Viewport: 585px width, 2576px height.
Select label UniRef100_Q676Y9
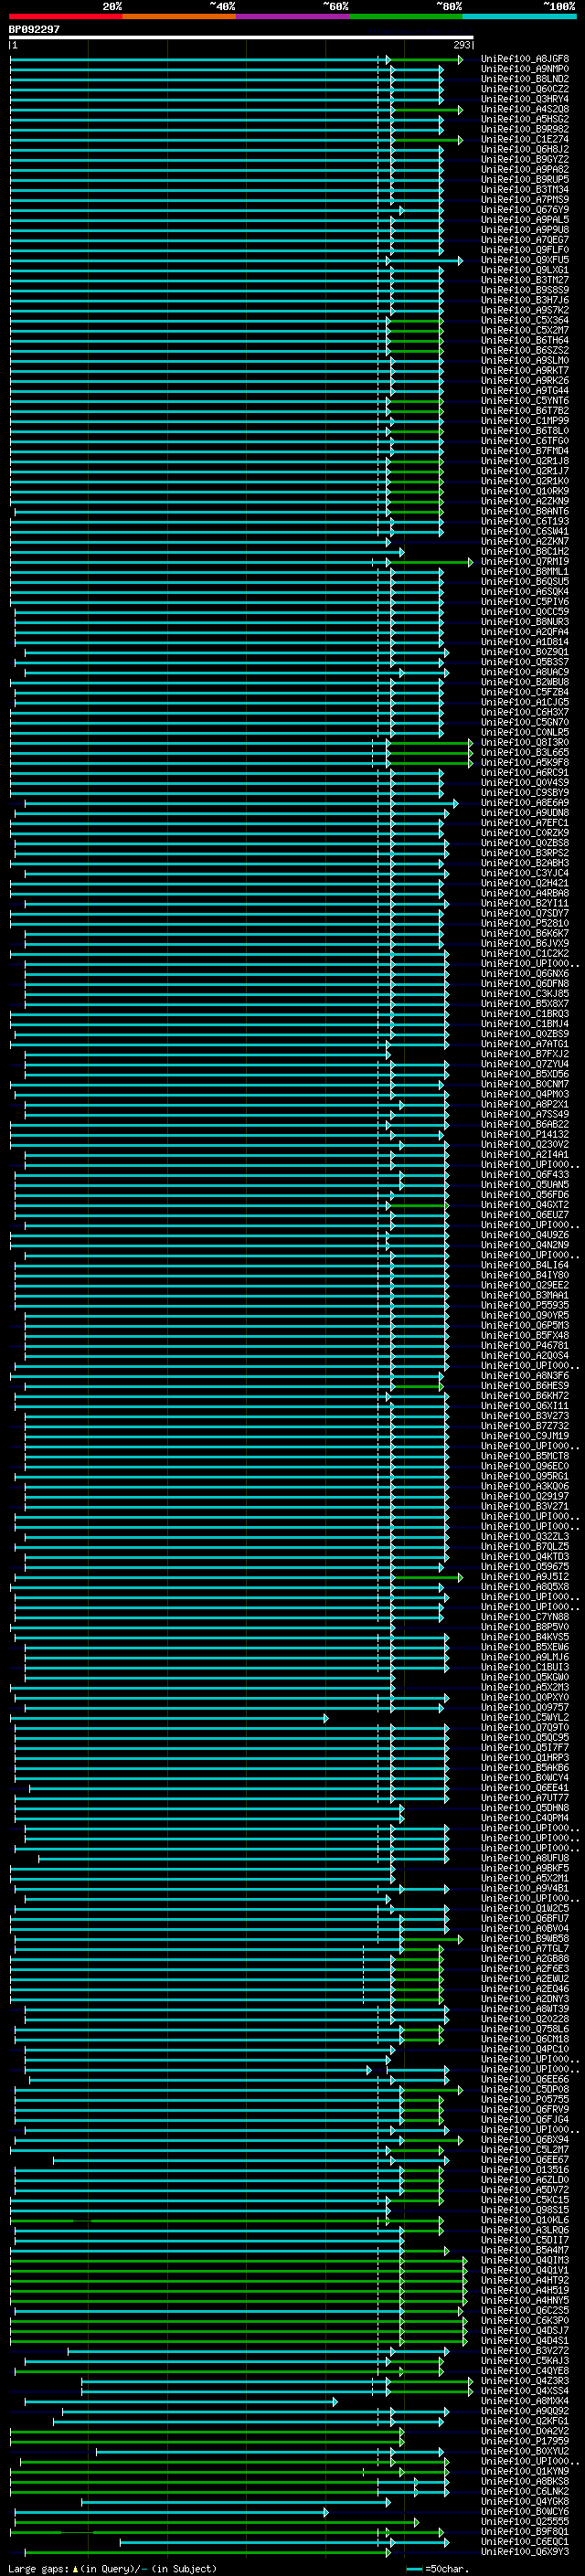coord(525,210)
